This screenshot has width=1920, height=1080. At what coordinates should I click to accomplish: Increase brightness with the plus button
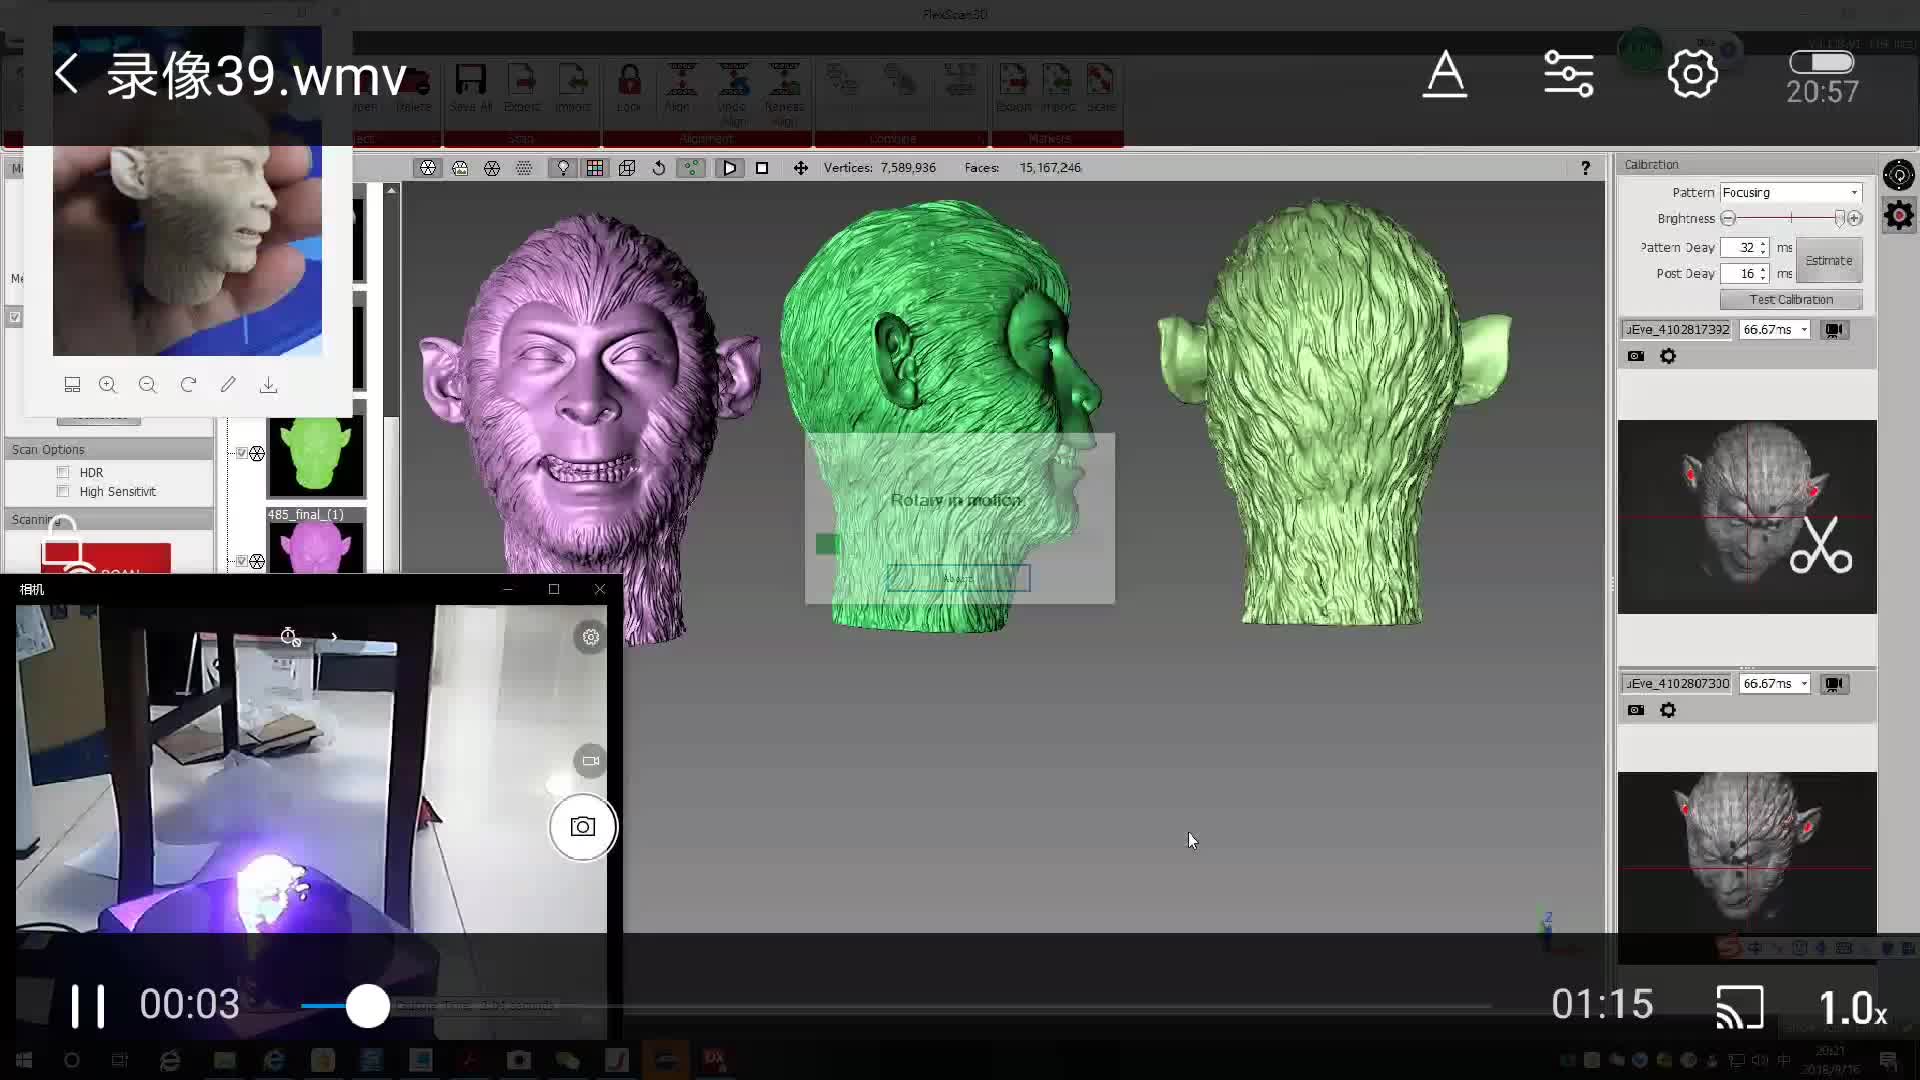tap(1855, 218)
